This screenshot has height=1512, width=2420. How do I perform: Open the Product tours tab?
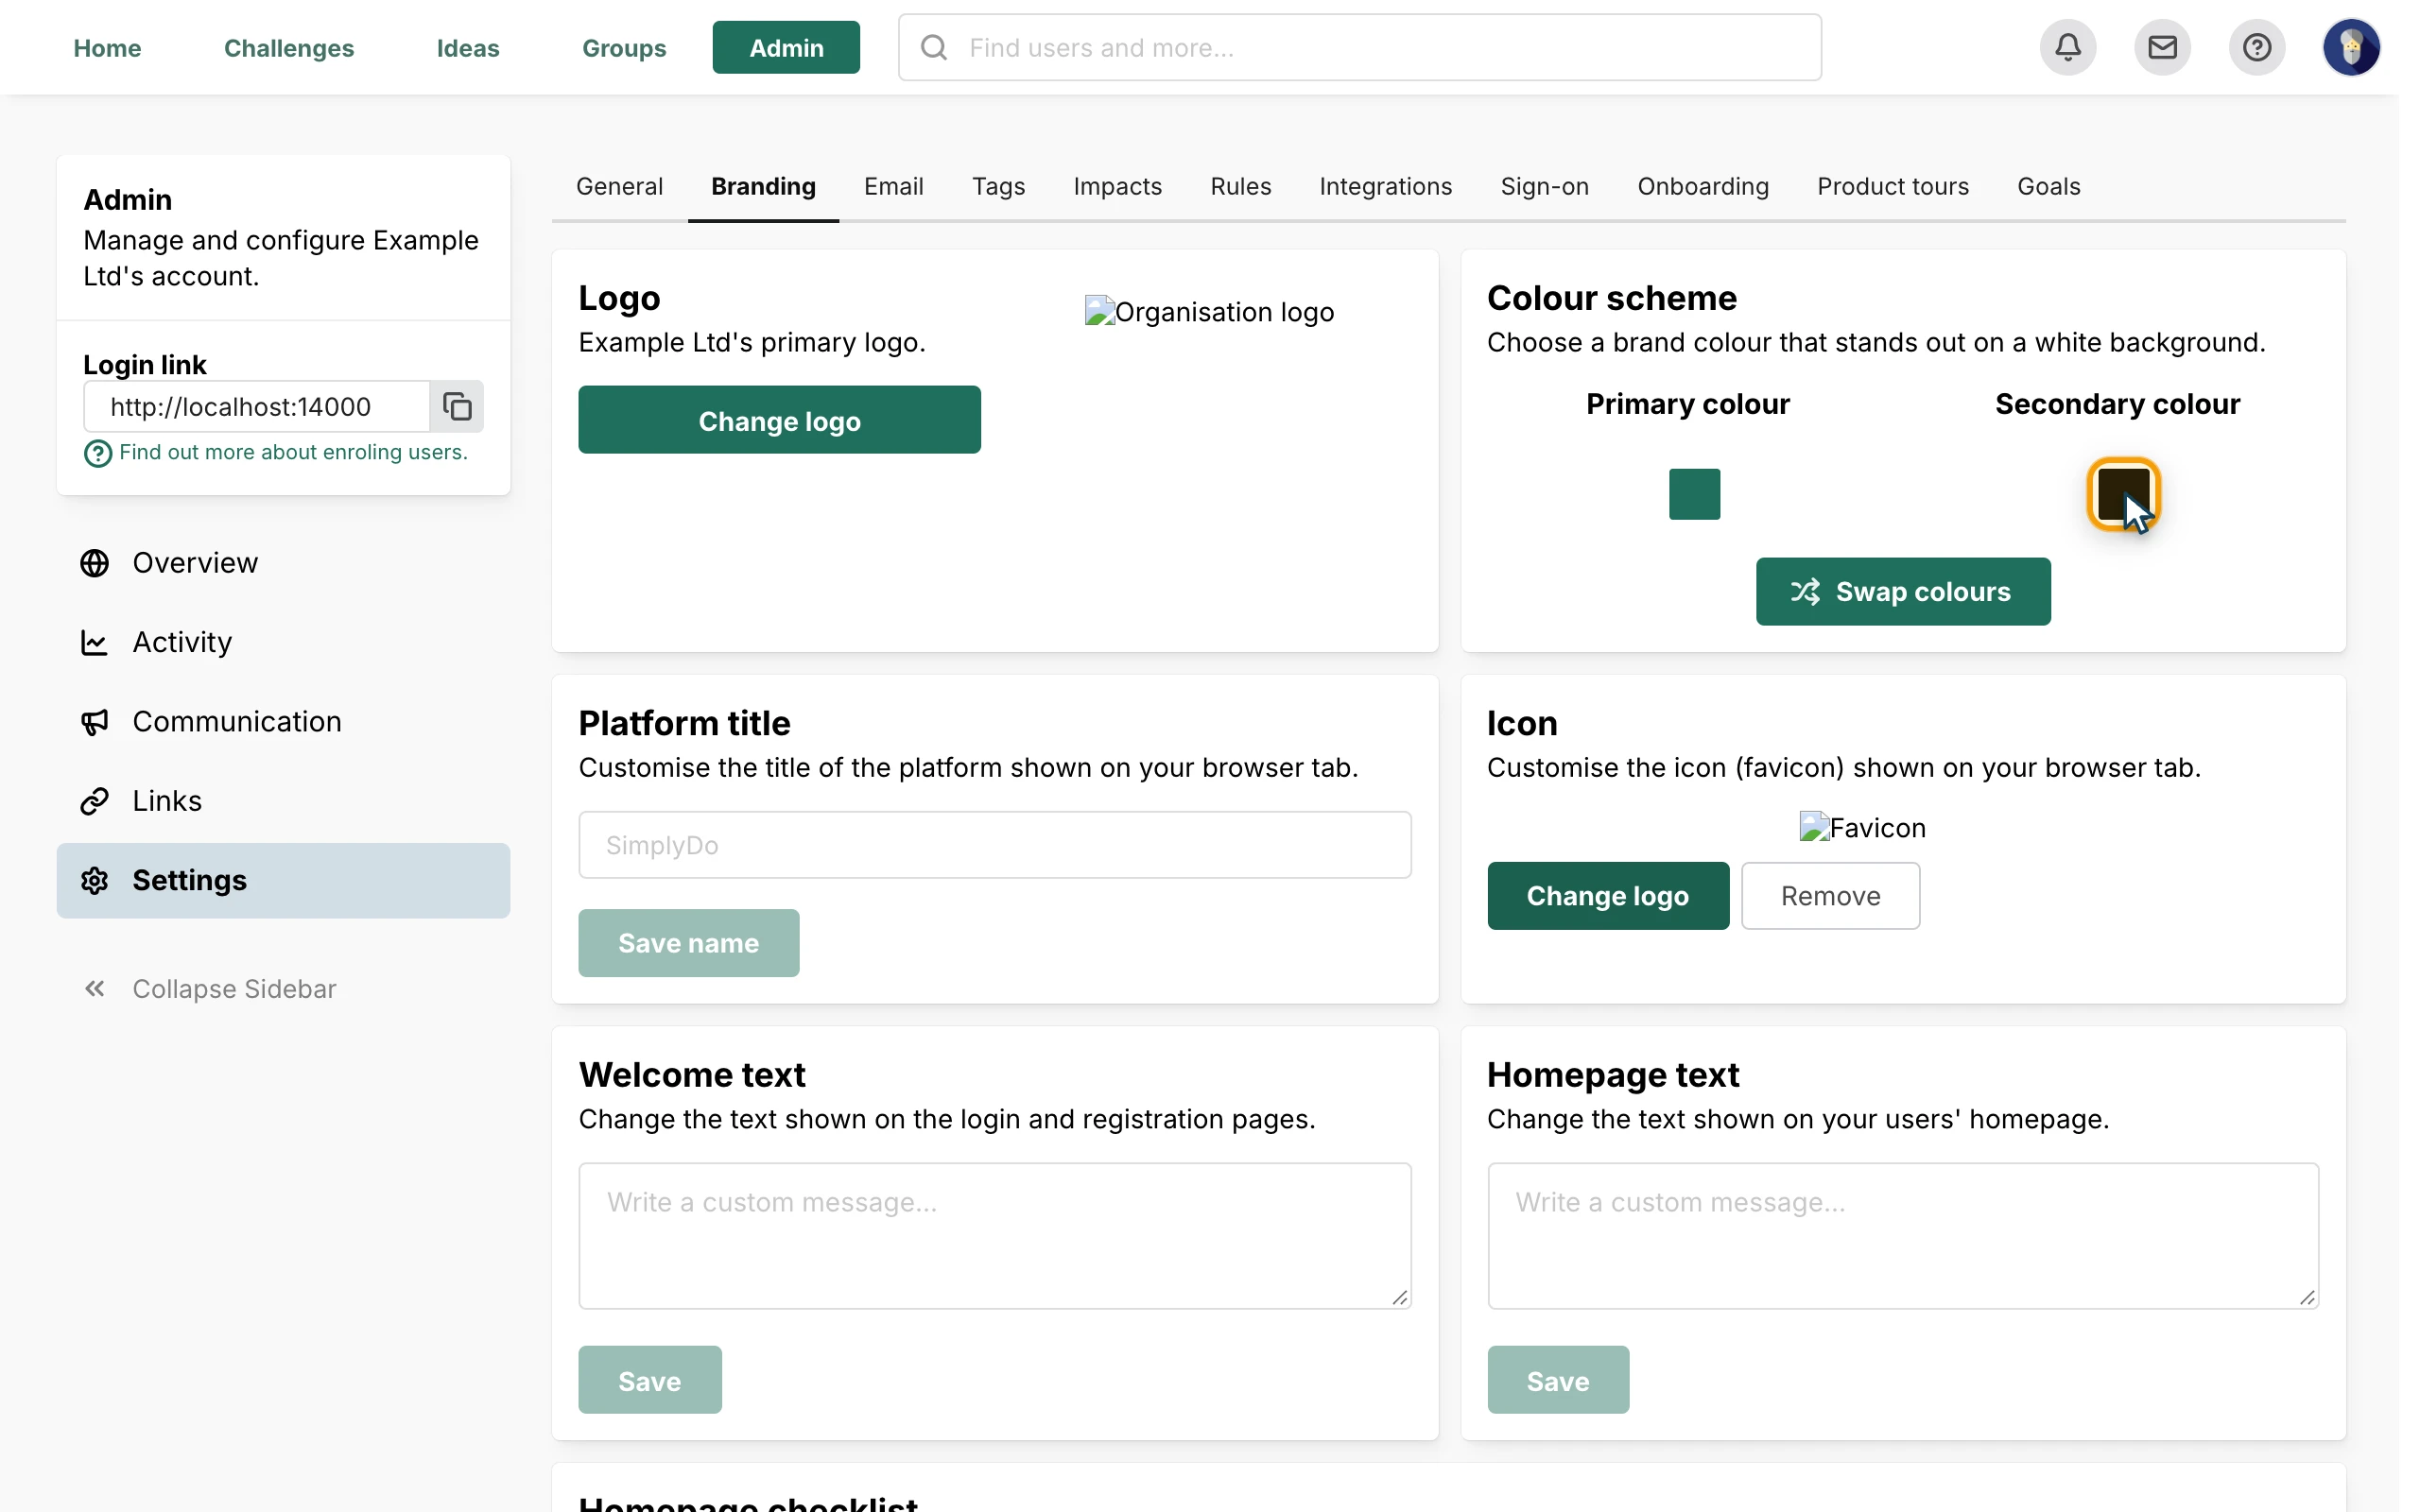pos(1892,186)
